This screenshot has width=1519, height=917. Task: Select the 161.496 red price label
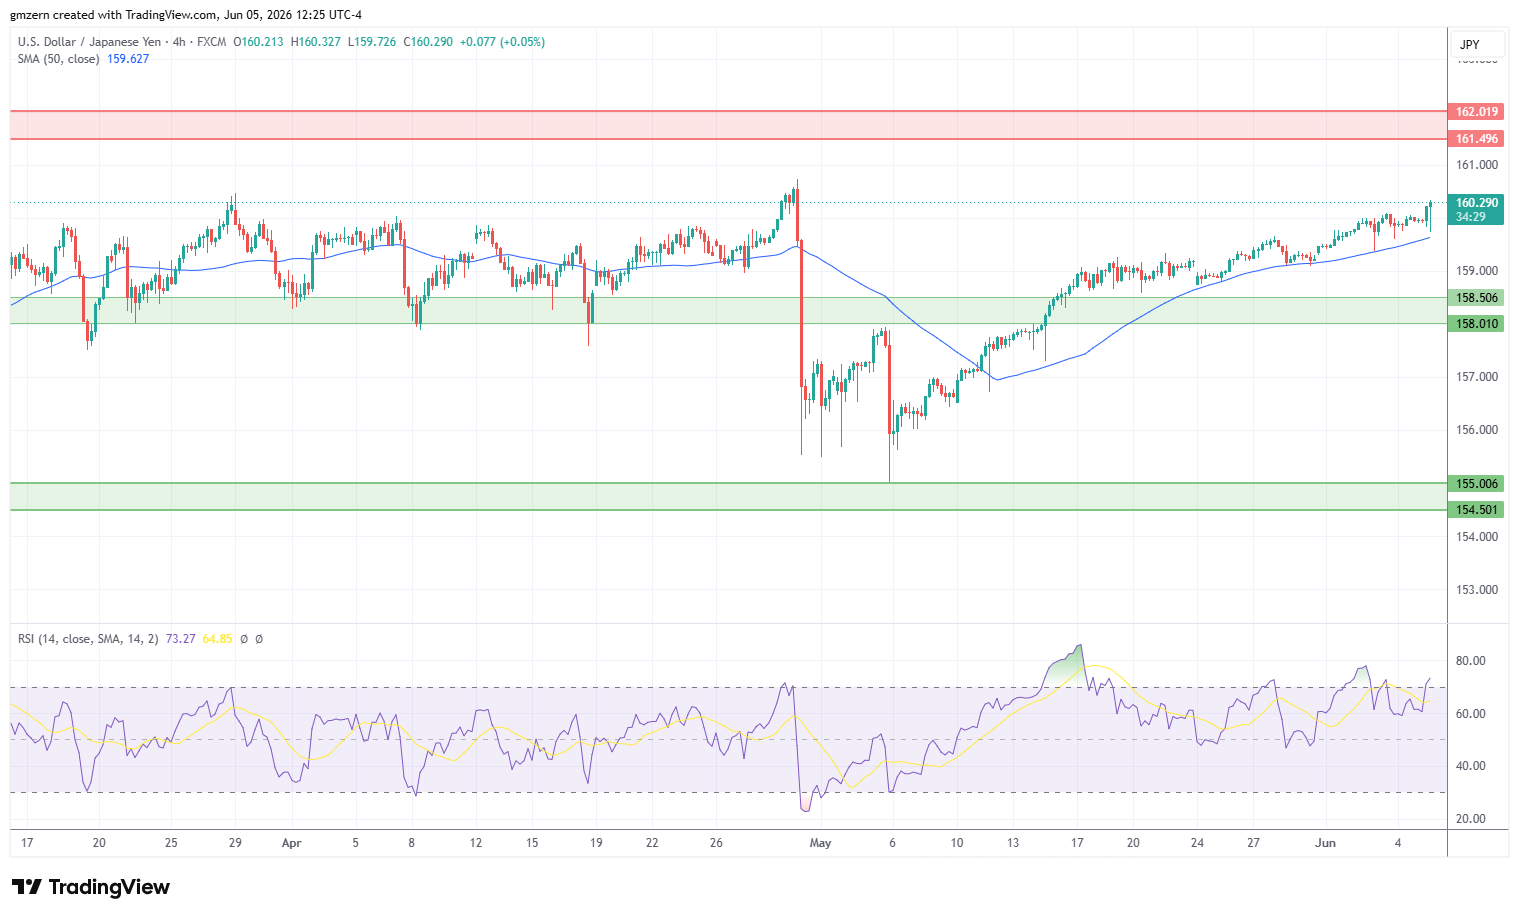[x=1476, y=139]
